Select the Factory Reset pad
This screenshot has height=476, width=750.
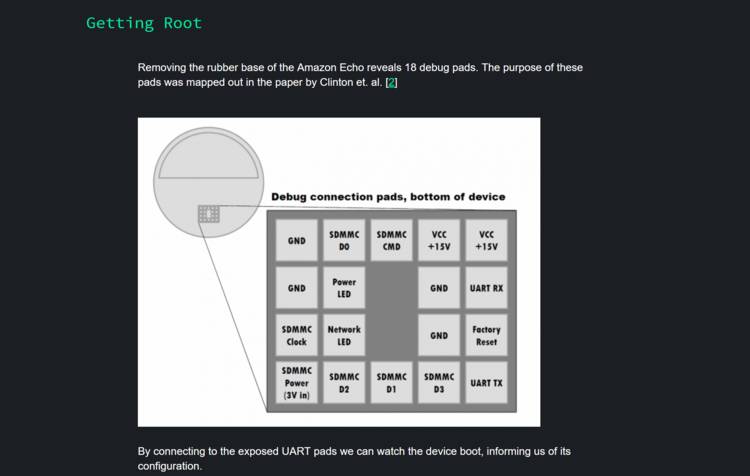(x=486, y=335)
